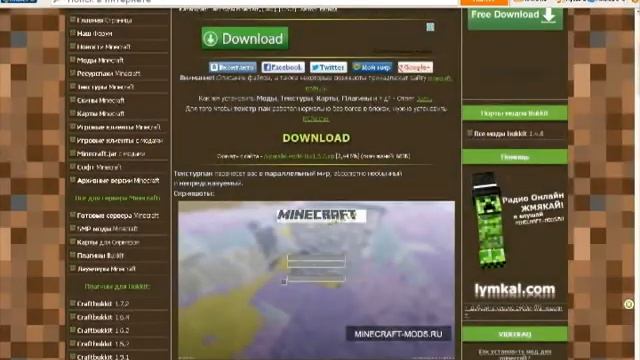Share the page on VKontakte

click(x=233, y=67)
